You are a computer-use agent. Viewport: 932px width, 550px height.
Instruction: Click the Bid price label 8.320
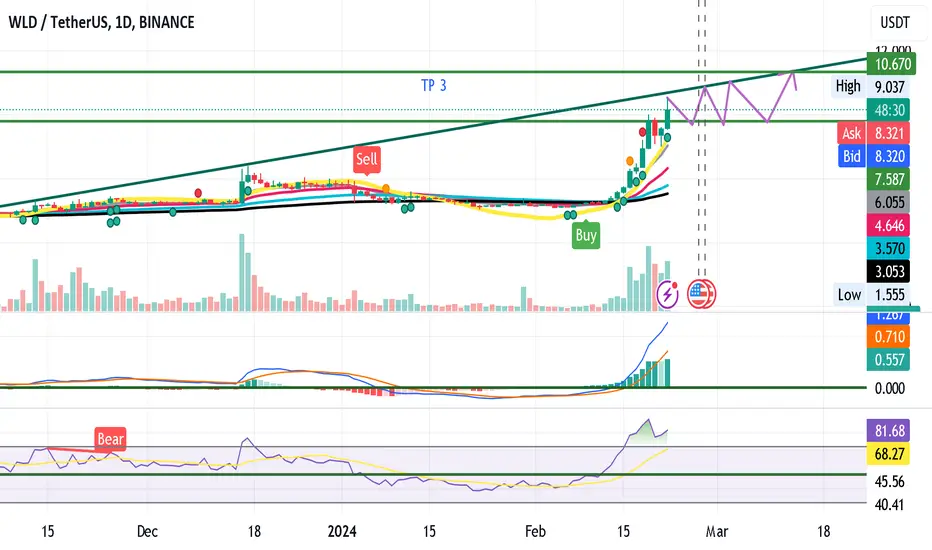[873, 156]
